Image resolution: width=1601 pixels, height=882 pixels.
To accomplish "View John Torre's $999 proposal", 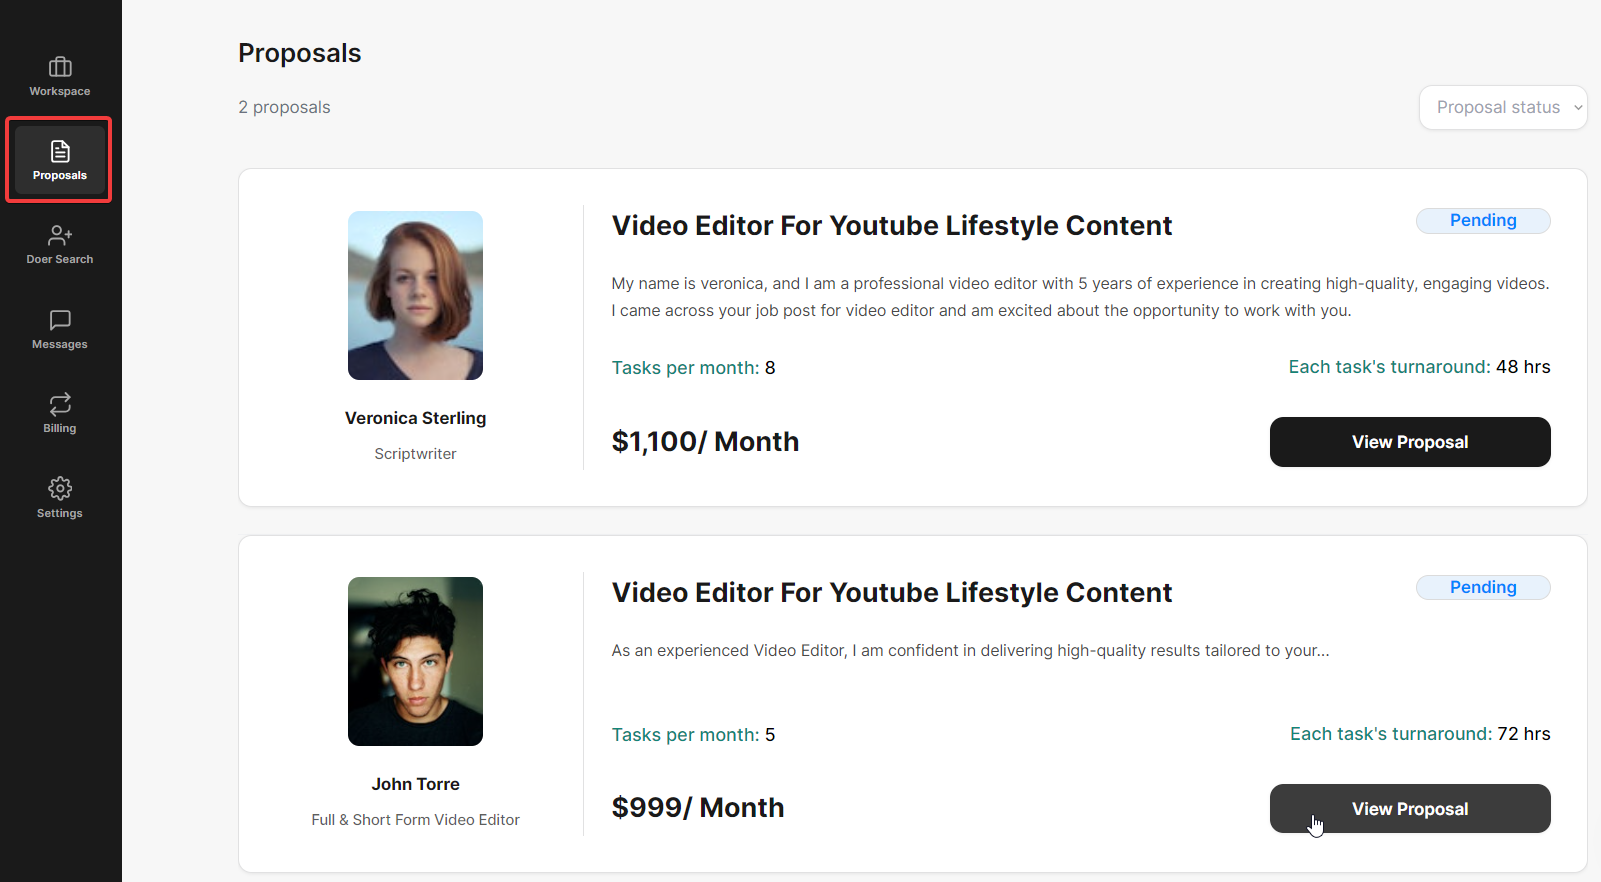I will 1410,809.
